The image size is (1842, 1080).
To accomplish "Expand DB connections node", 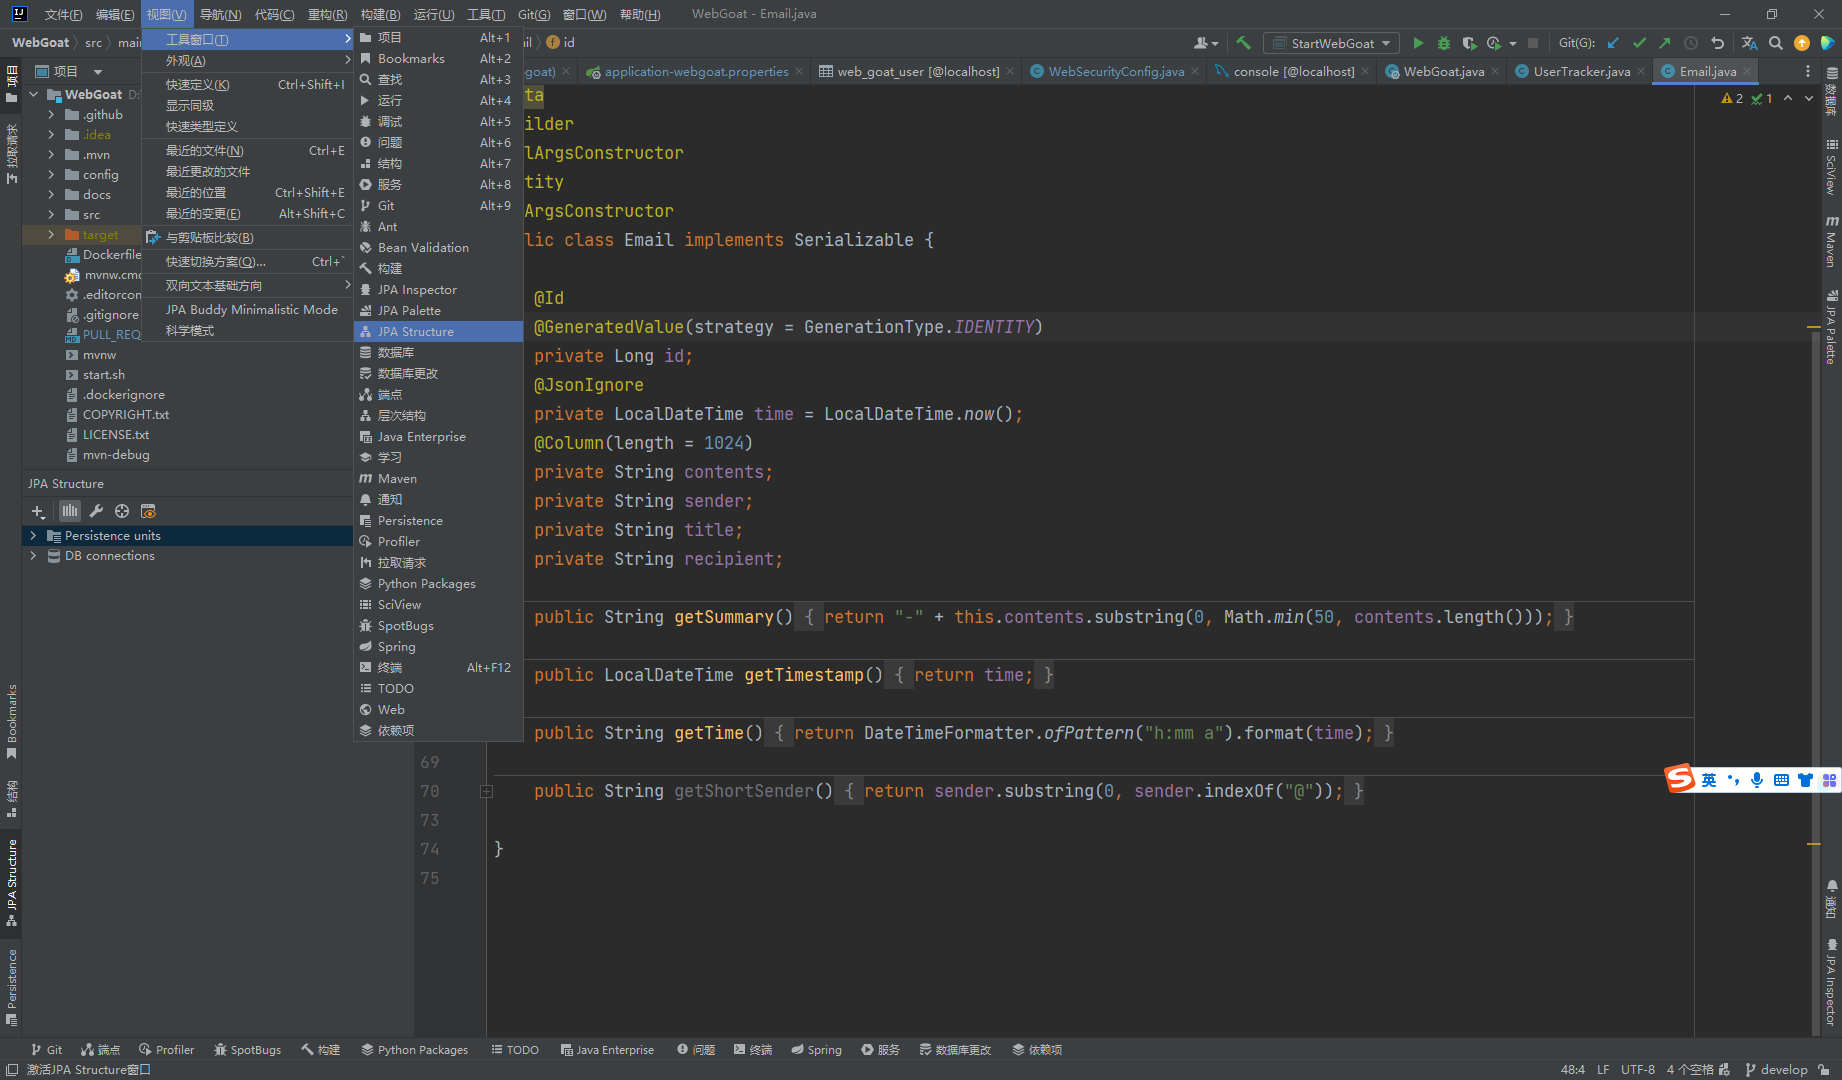I will (33, 556).
